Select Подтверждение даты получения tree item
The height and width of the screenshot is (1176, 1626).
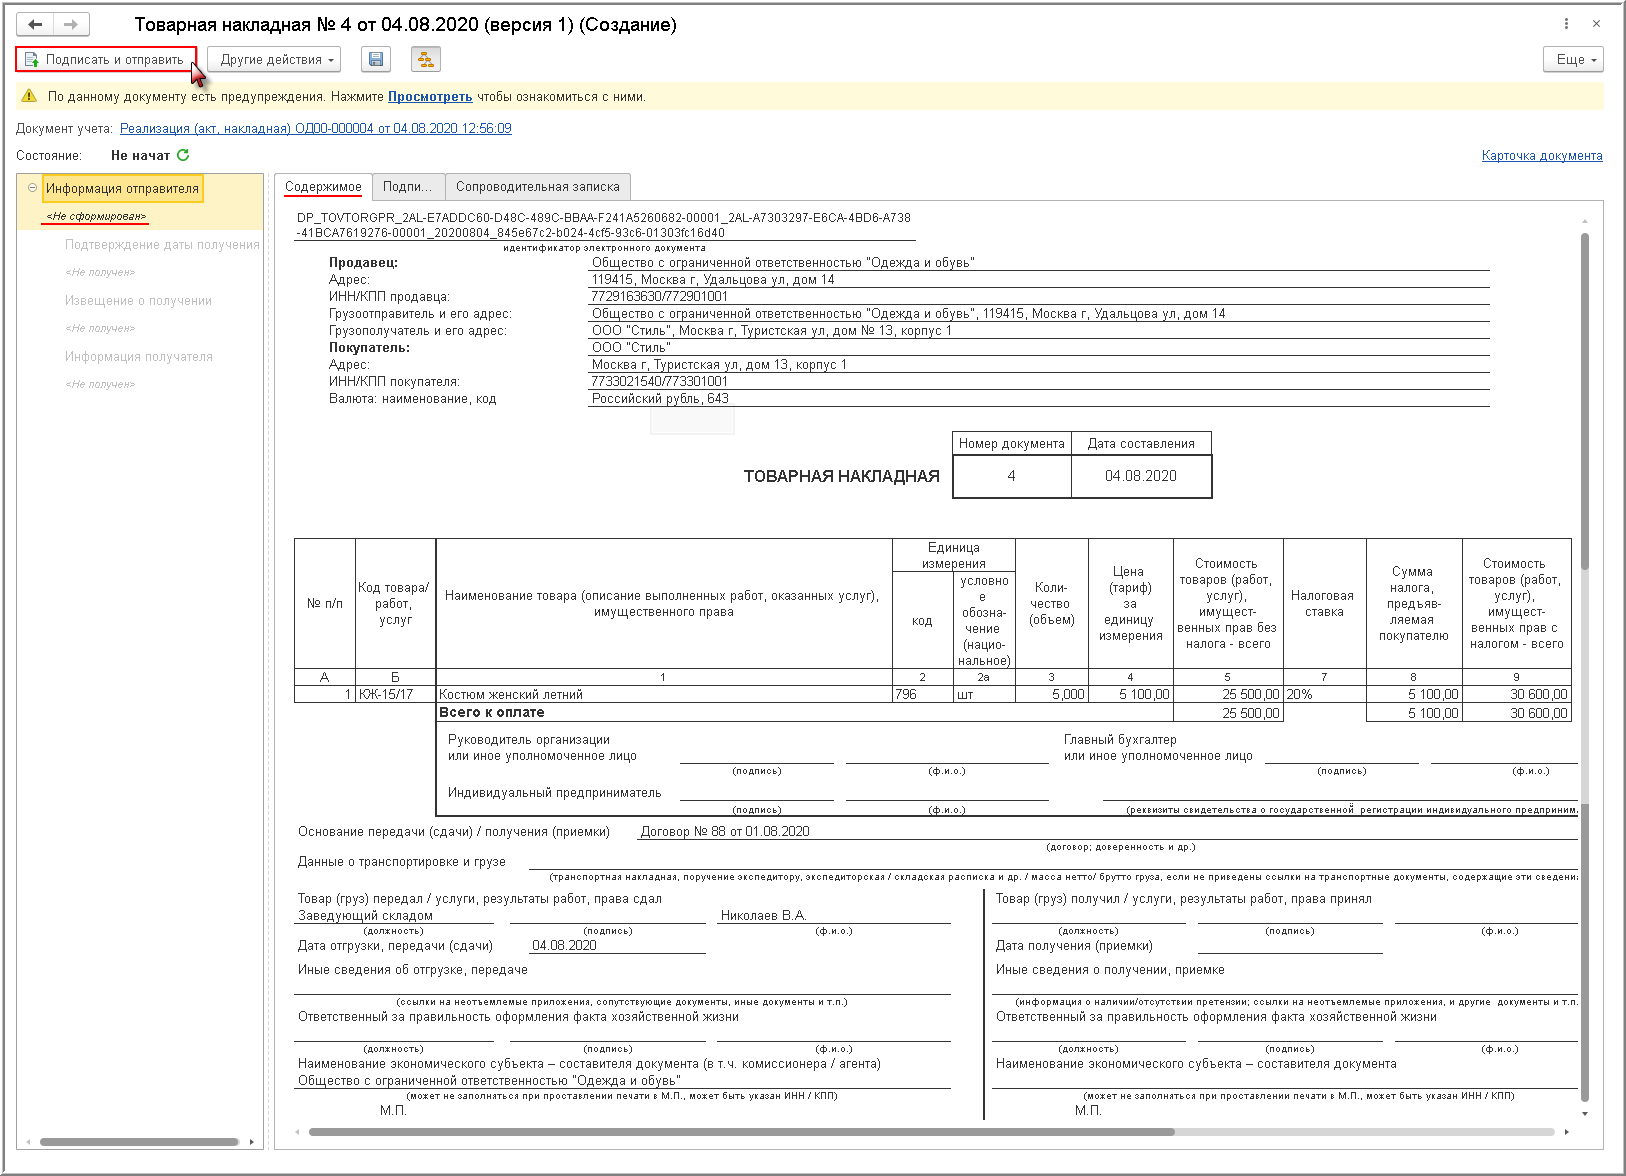pos(162,245)
